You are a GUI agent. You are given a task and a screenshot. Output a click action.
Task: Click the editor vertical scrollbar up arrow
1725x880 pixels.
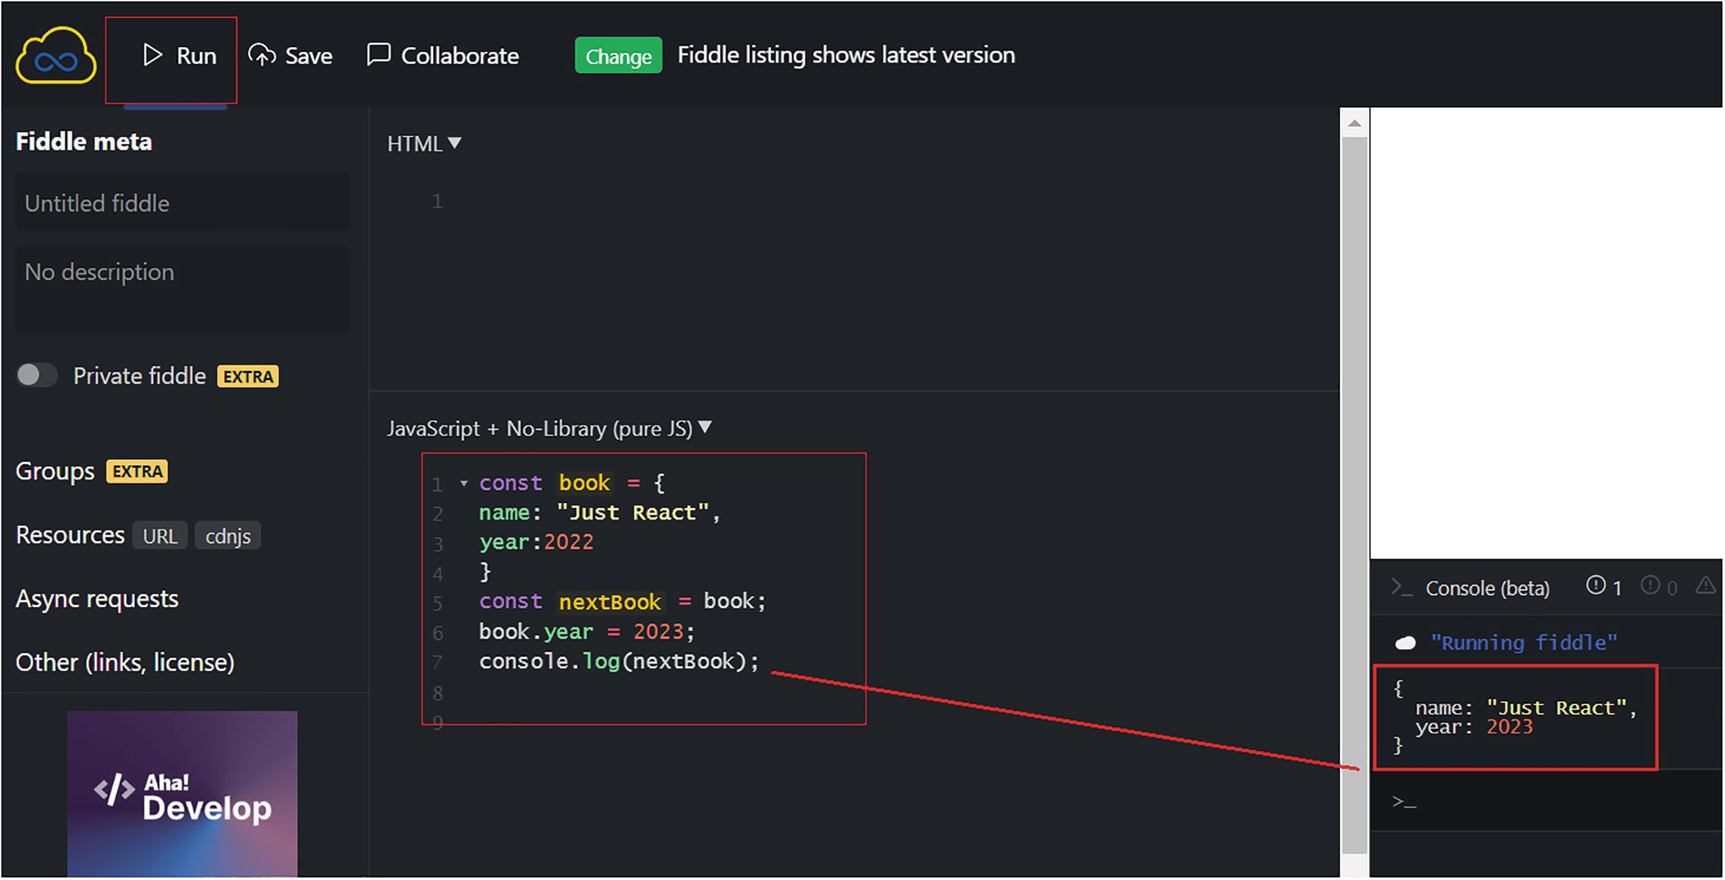(1354, 124)
